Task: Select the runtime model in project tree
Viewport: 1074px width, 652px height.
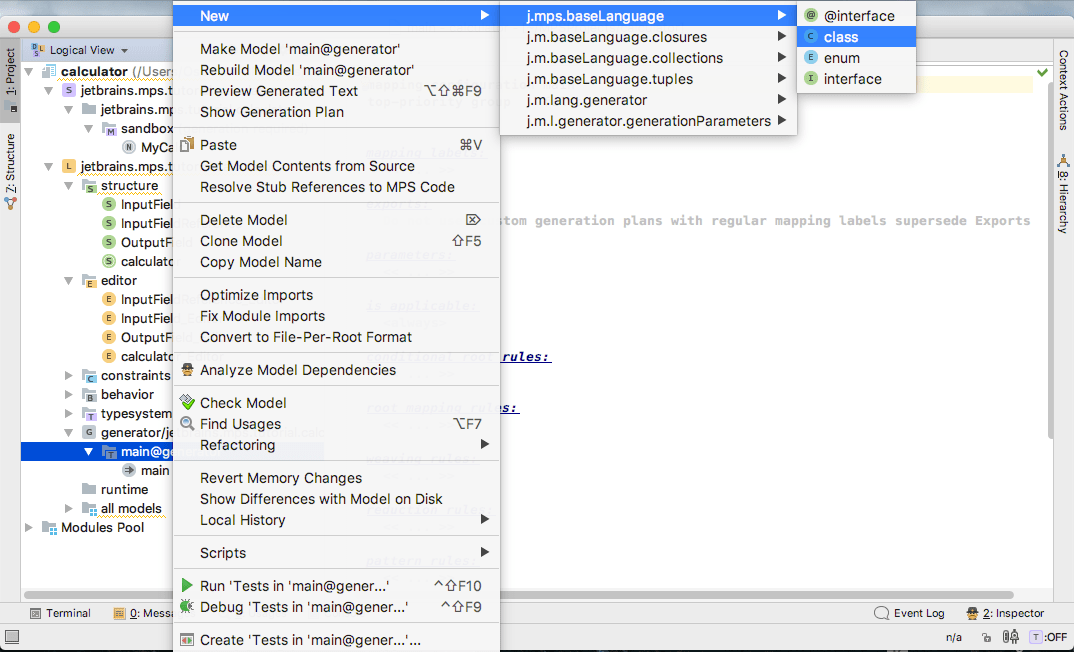Action: click(x=124, y=490)
